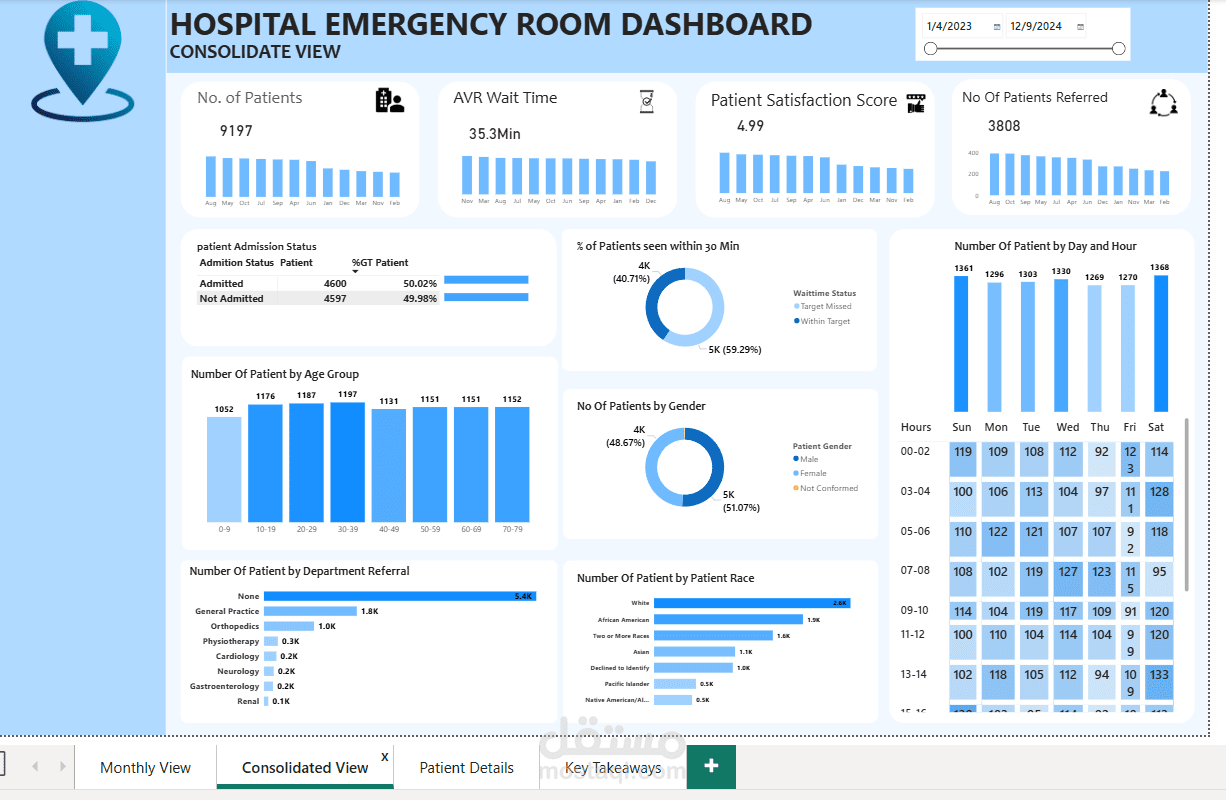Click the Physiotherapy department label
1226x800 pixels.
point(231,641)
